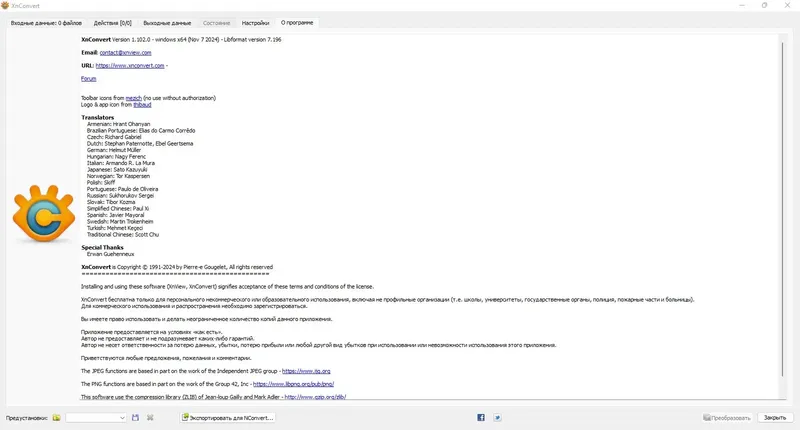Click Экспортировать для NConvert button

[228, 418]
